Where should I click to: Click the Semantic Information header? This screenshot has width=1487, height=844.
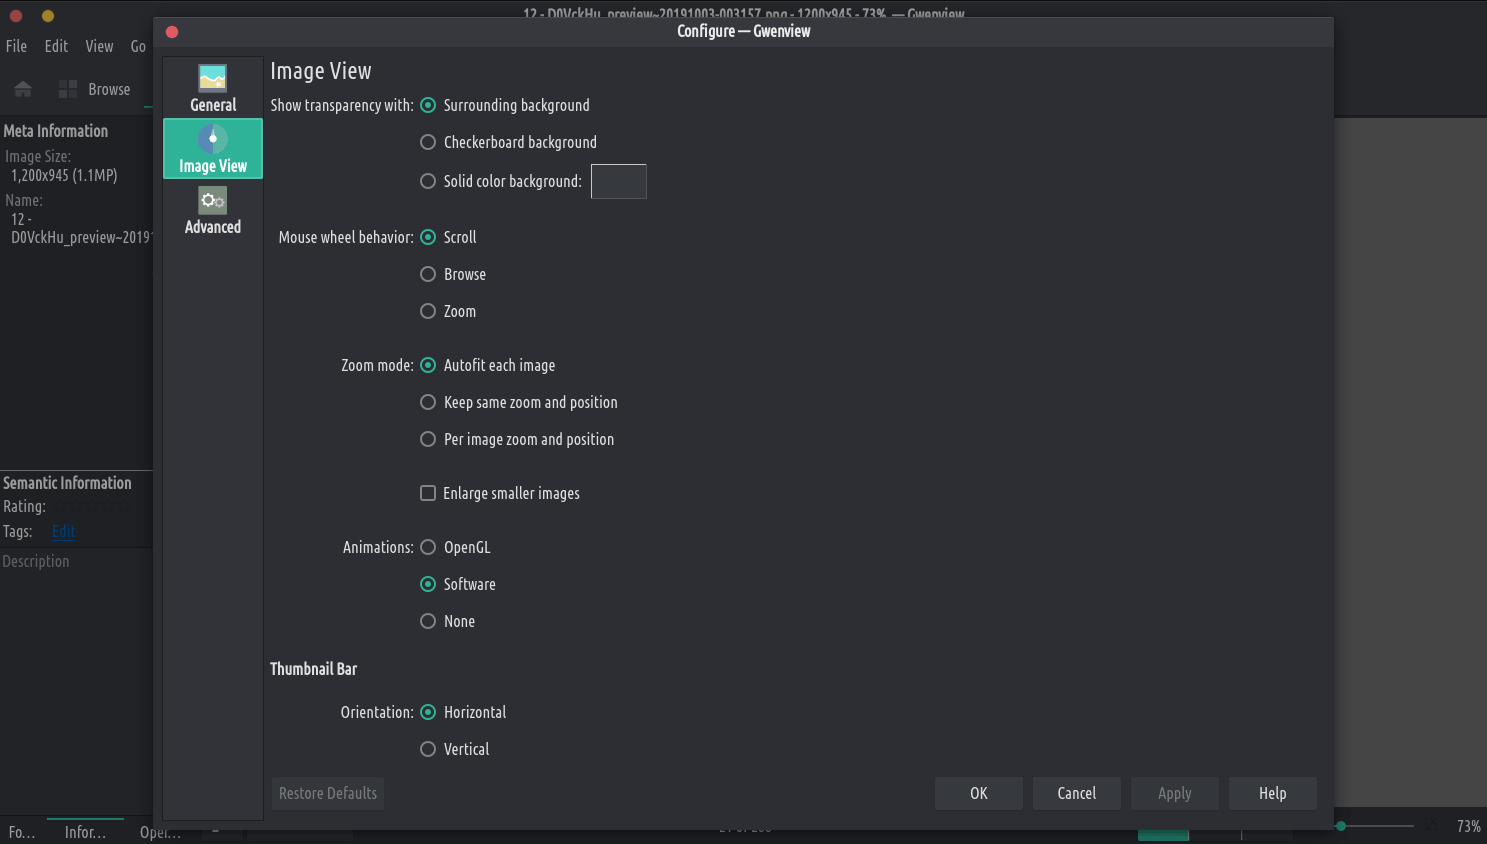point(67,483)
